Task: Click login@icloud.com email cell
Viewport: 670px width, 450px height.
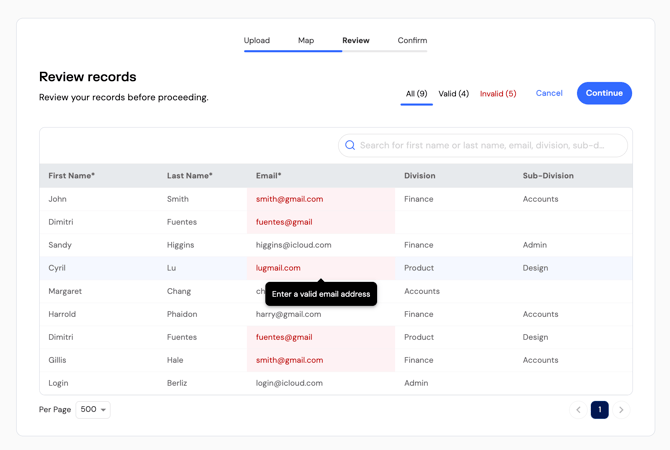Action: click(321, 383)
